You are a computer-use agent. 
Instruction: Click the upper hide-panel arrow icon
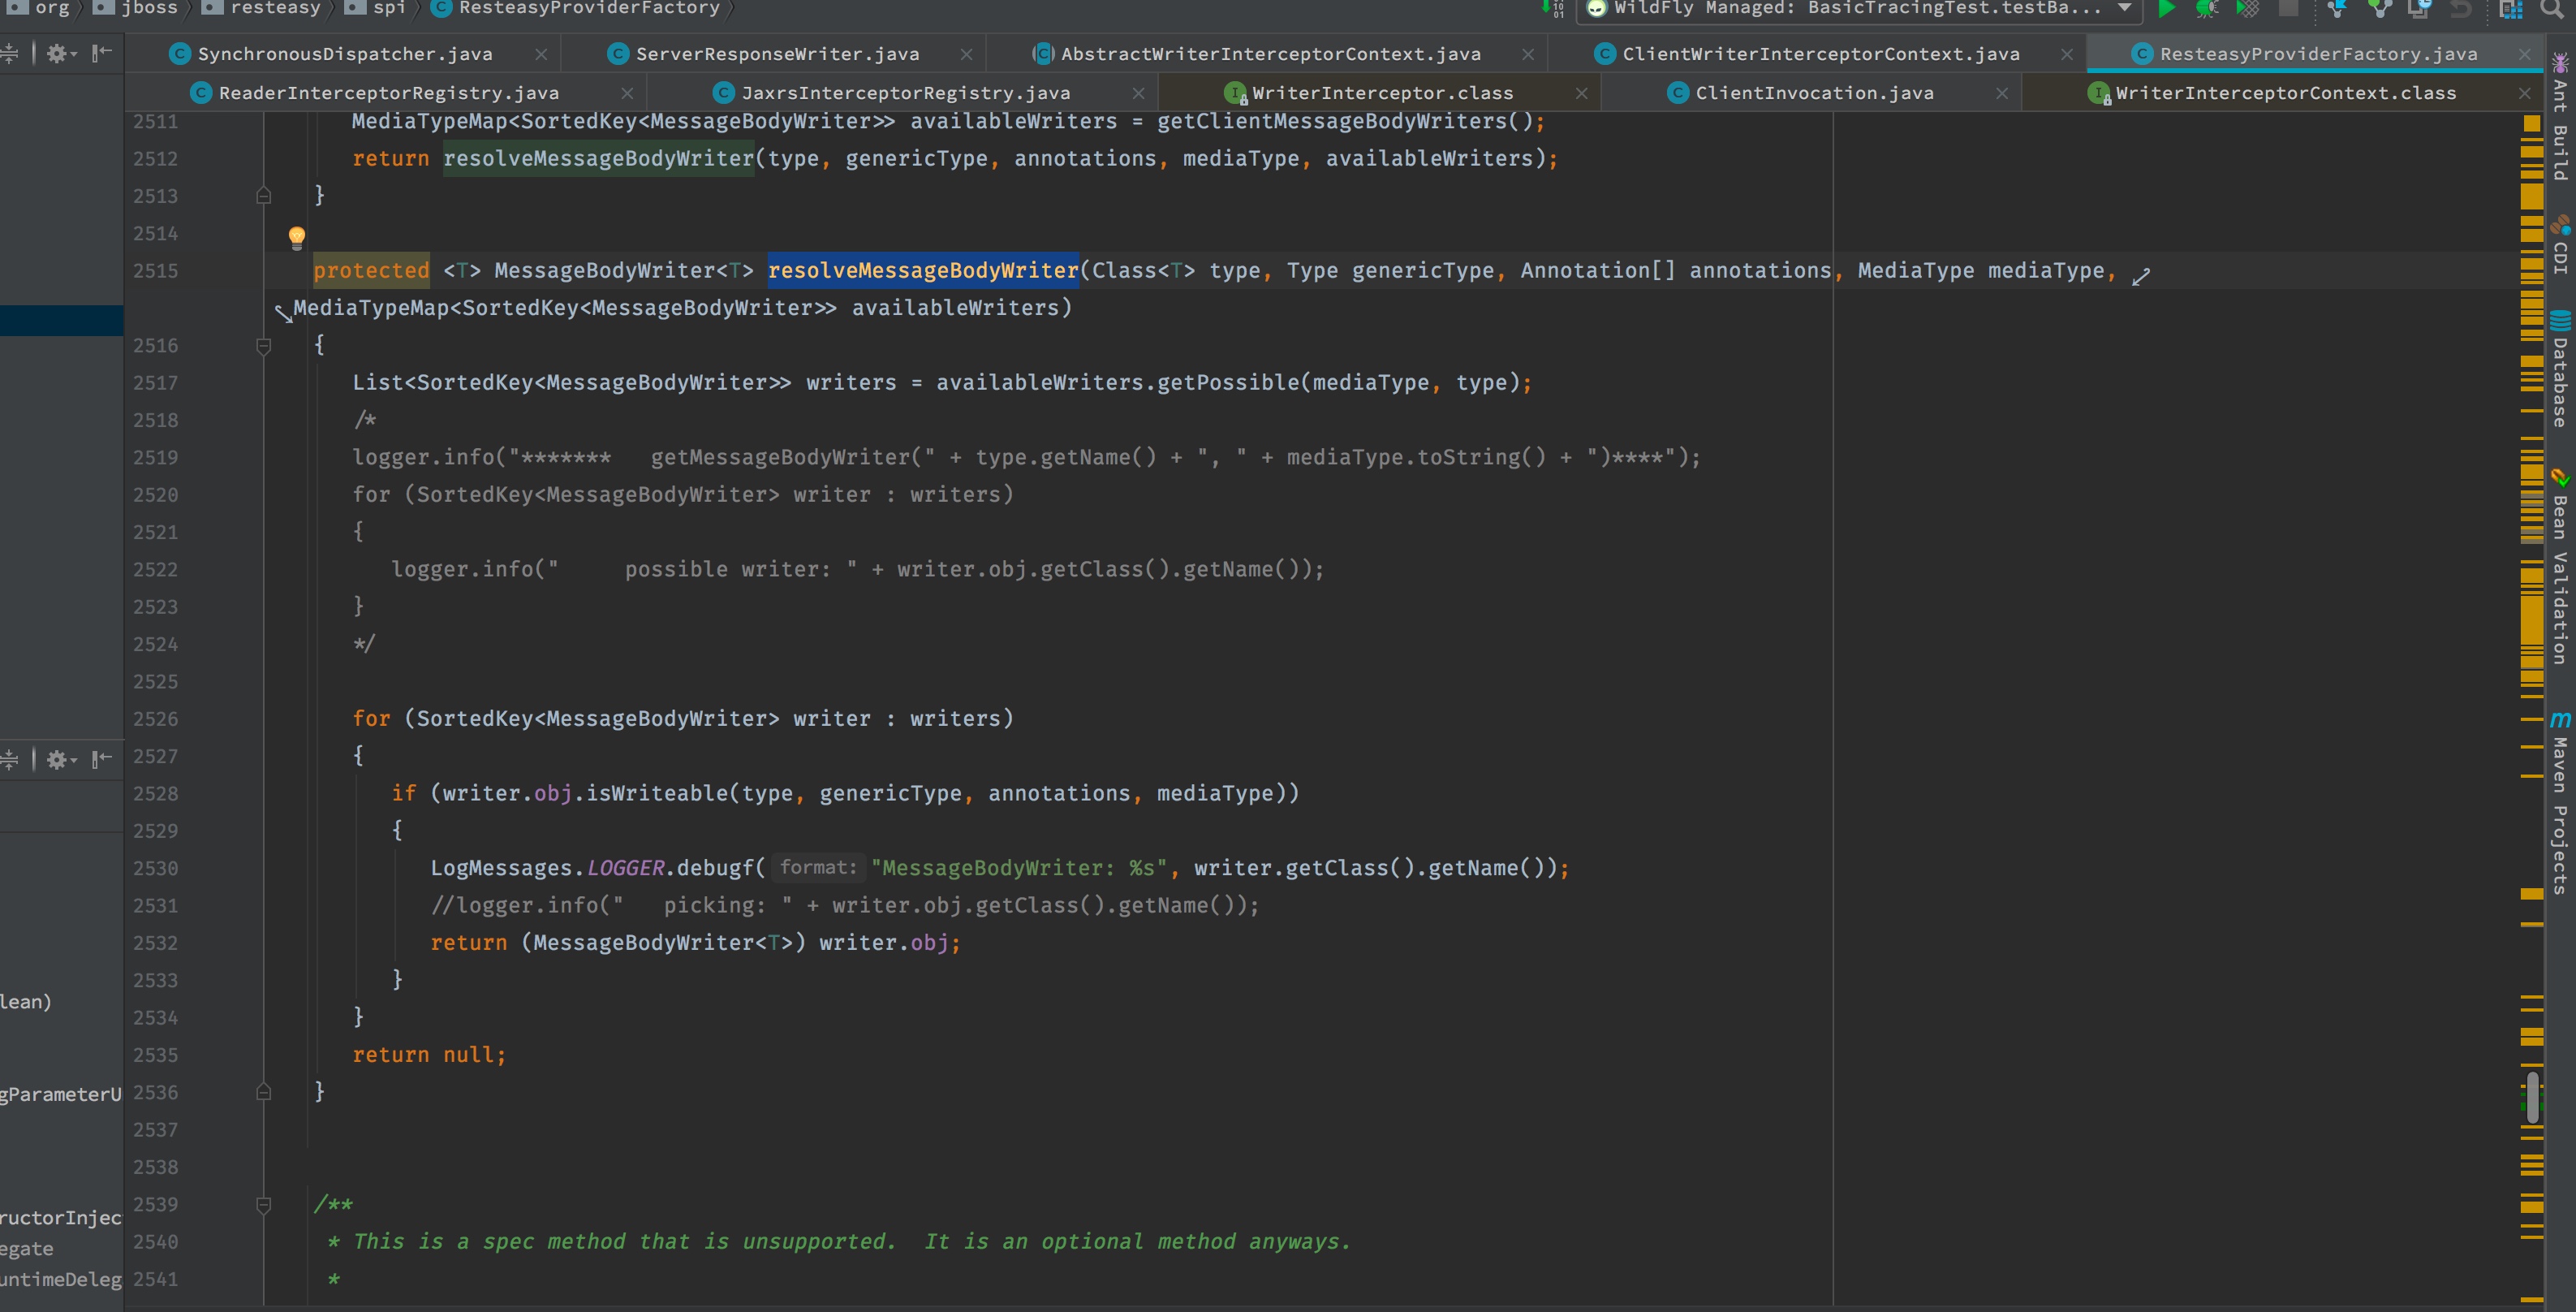pyautogui.click(x=101, y=54)
